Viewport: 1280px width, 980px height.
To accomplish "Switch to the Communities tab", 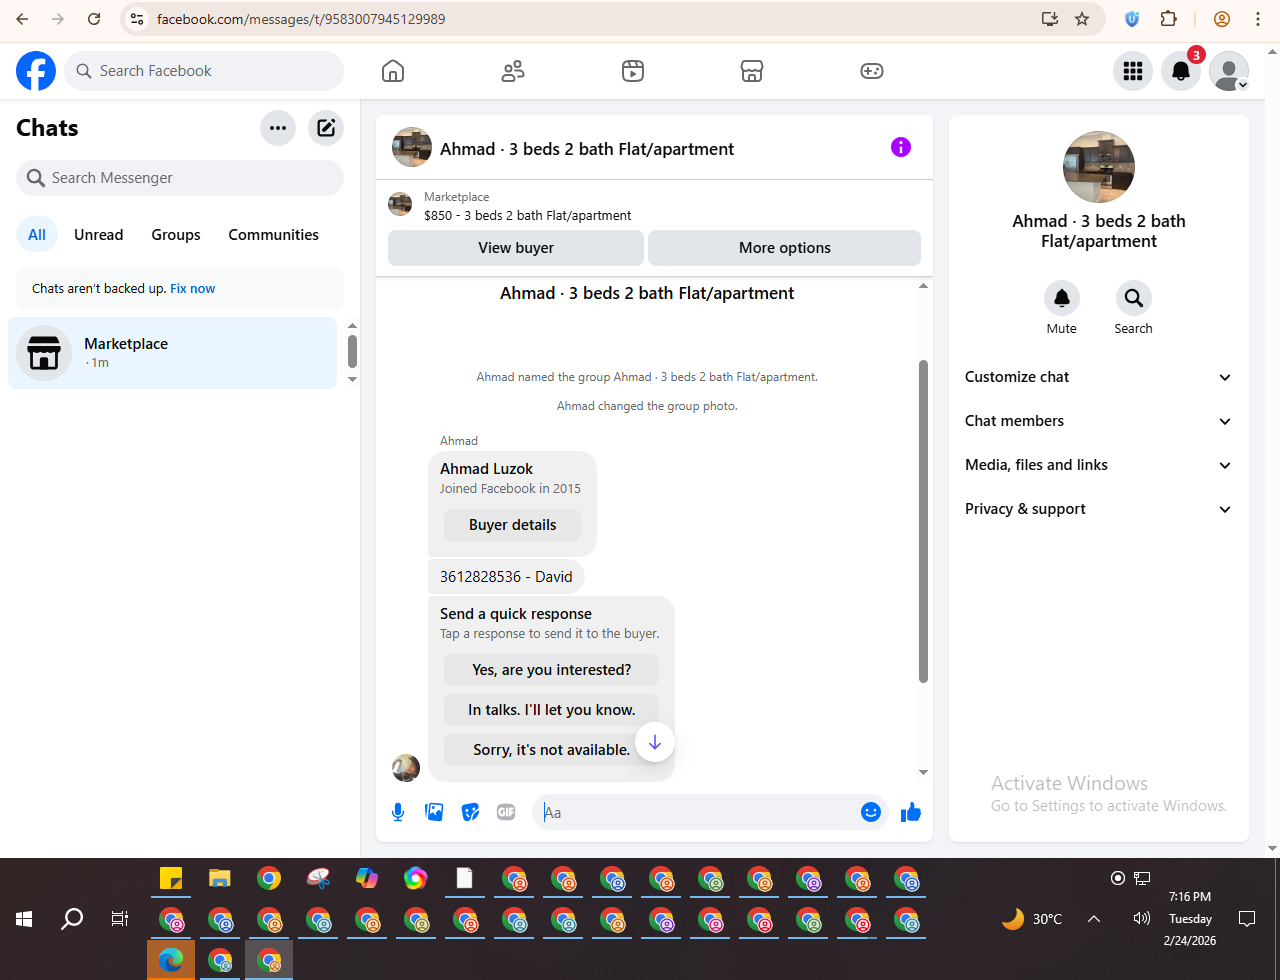I will tap(274, 235).
